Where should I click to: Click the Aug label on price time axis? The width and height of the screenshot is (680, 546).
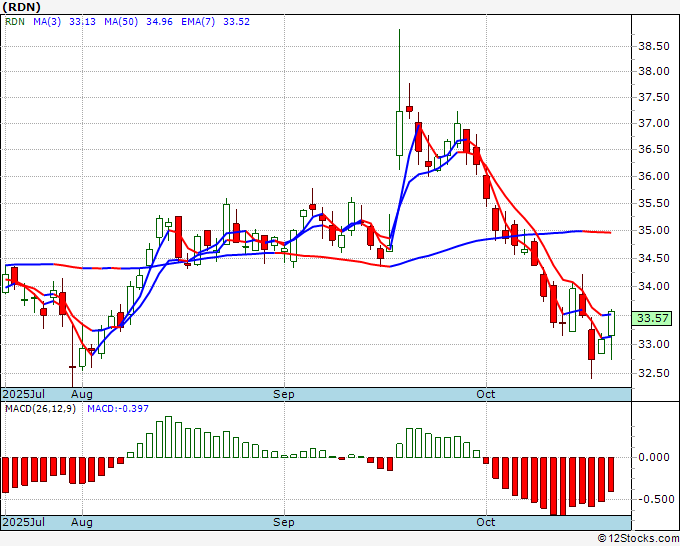click(82, 394)
